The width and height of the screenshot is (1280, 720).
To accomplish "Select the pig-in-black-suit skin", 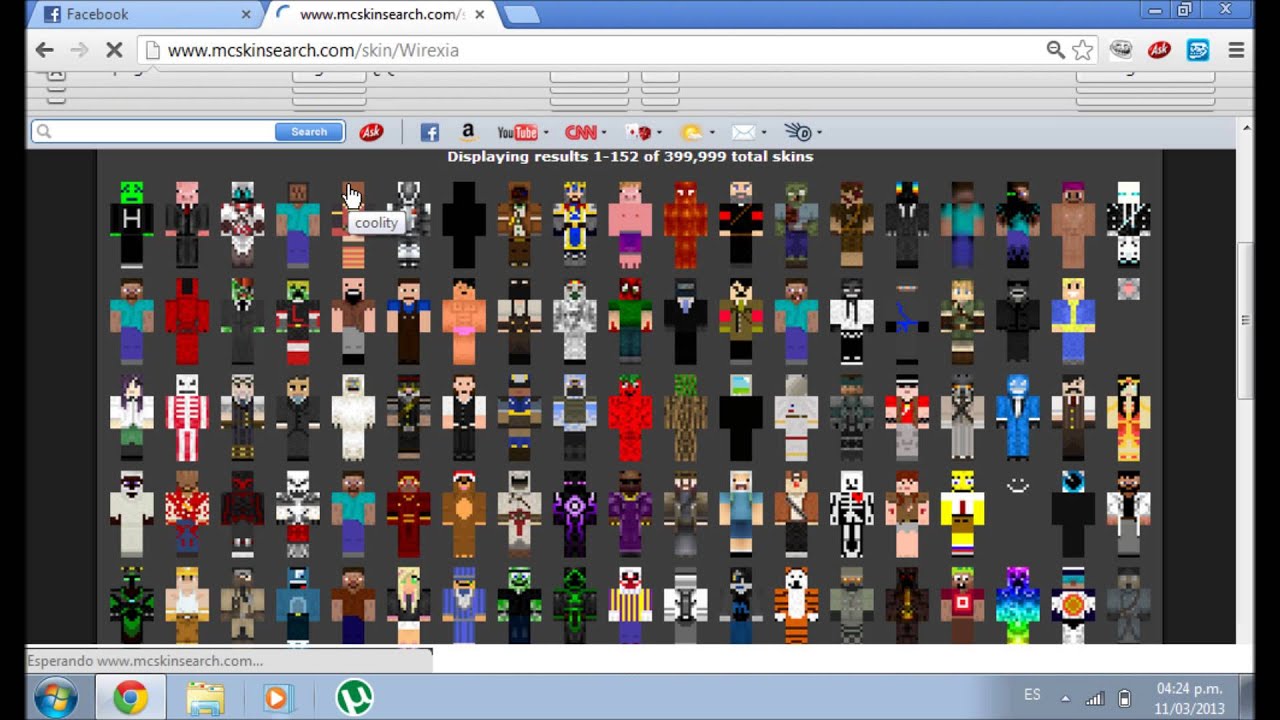I will 187,224.
